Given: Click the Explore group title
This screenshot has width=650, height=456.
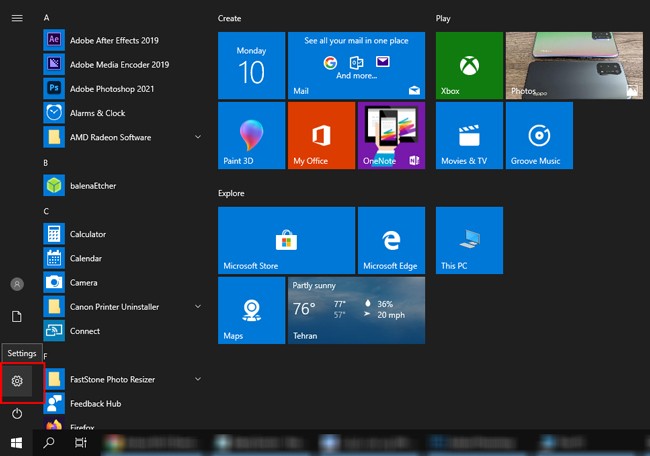Looking at the screenshot, I should point(231,193).
